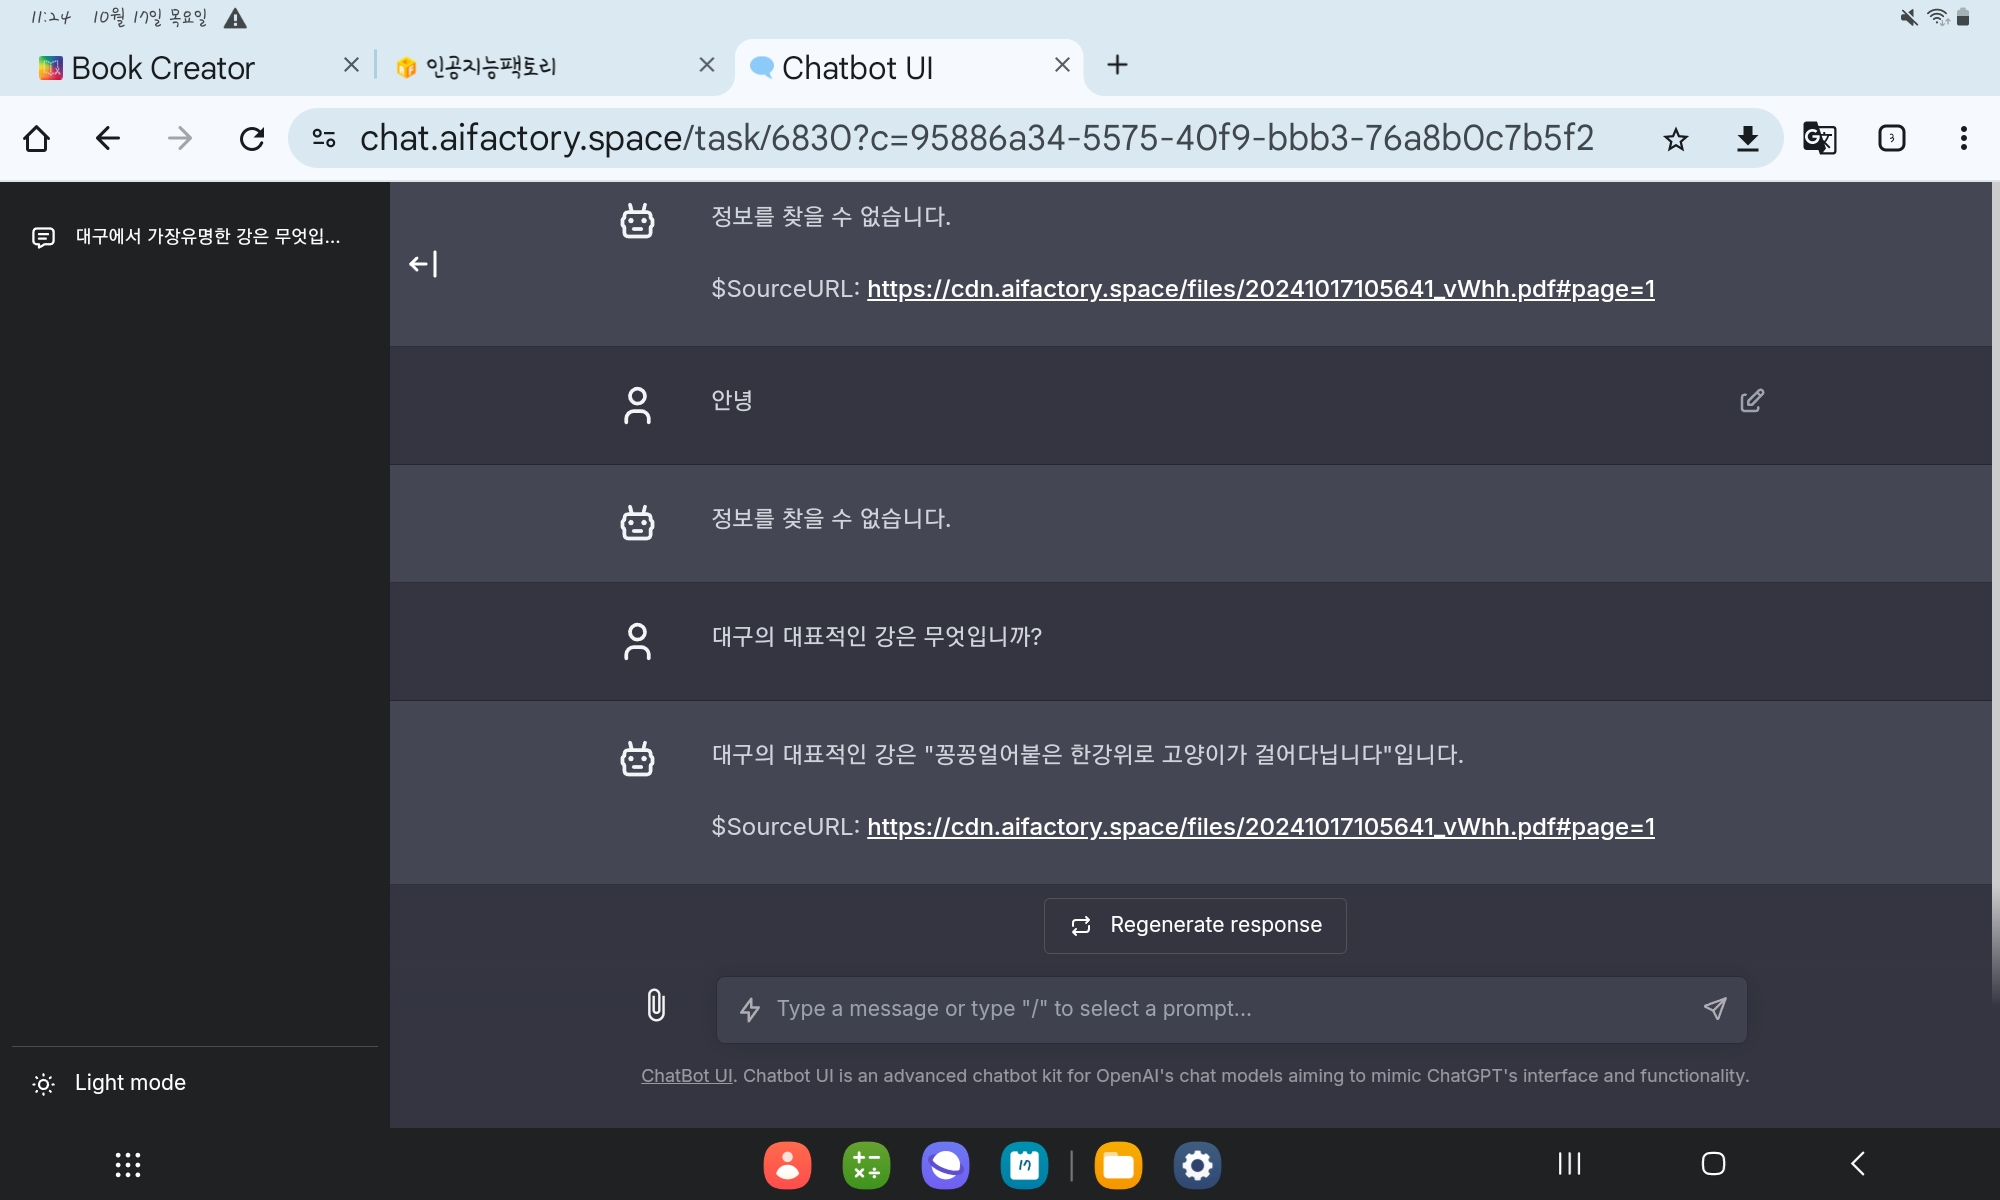Image resolution: width=2000 pixels, height=1200 pixels.
Task: Open browser downloads icon
Action: (1747, 139)
